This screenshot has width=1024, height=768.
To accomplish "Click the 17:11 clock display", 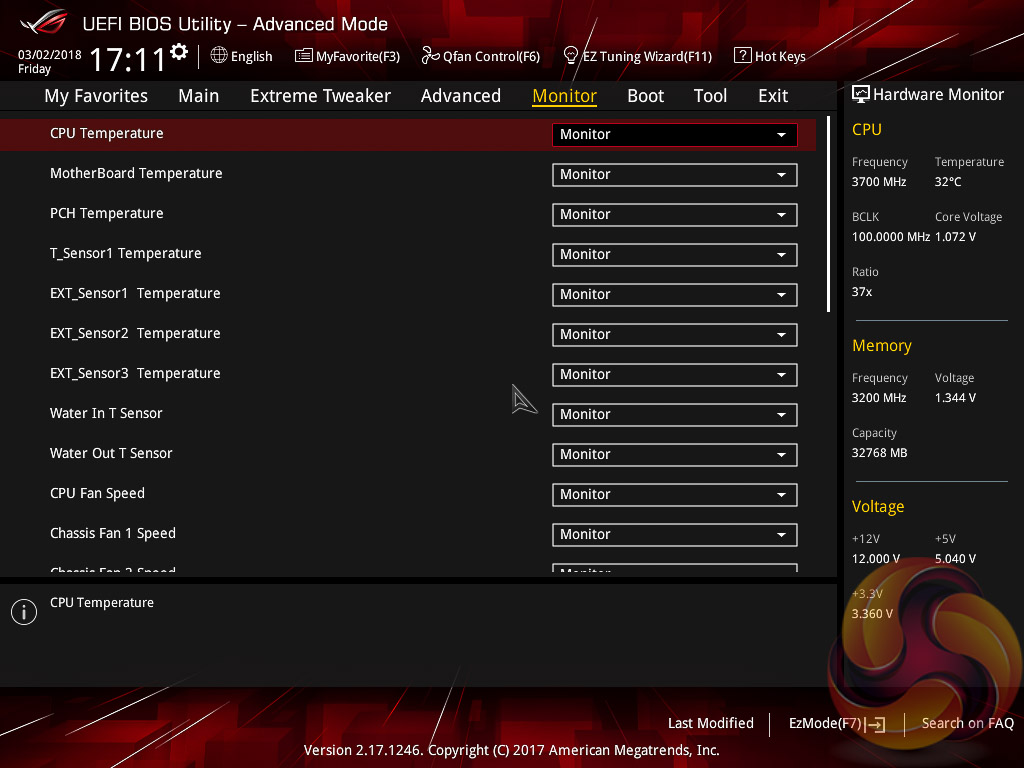I will [127, 59].
